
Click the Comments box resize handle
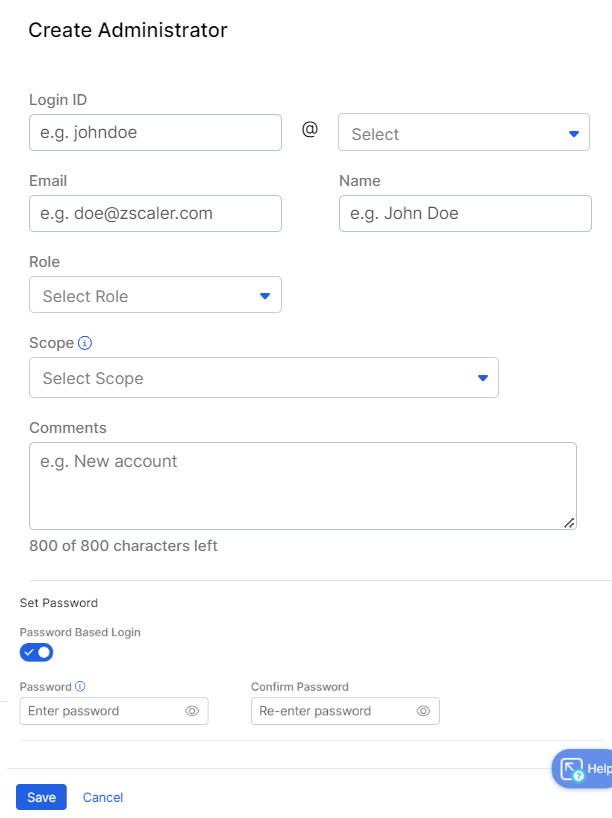coord(569,522)
